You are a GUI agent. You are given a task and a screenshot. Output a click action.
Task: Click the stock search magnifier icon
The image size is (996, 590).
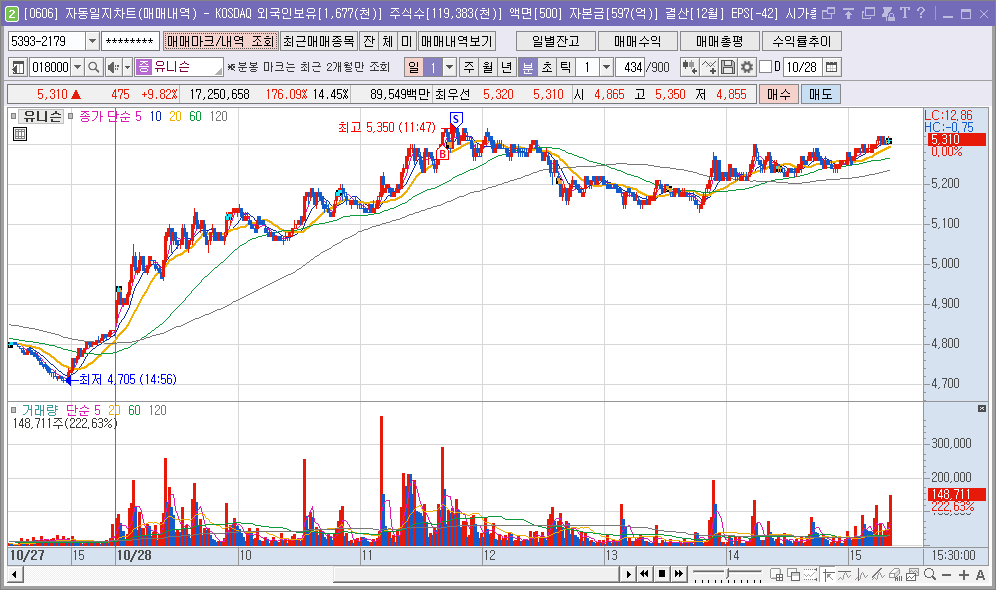pos(93,67)
